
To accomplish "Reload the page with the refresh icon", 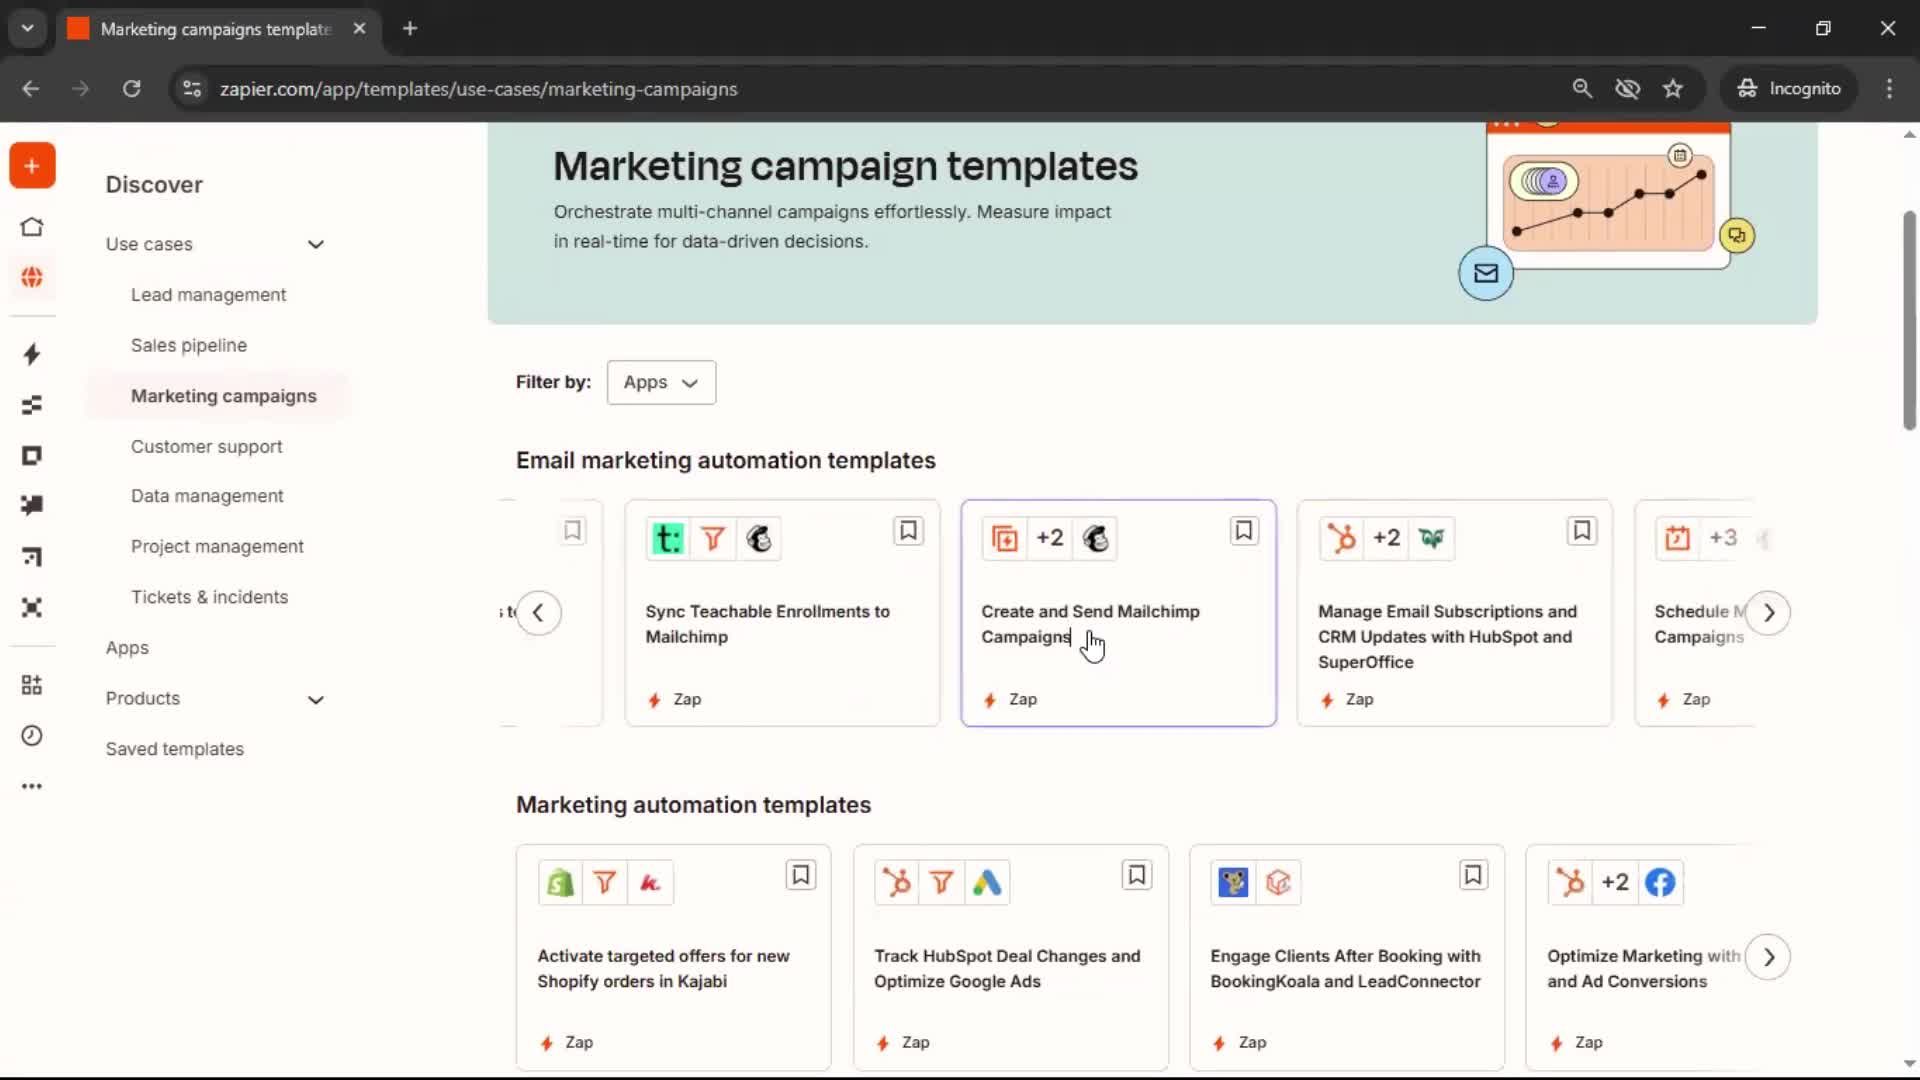I will click(131, 88).
